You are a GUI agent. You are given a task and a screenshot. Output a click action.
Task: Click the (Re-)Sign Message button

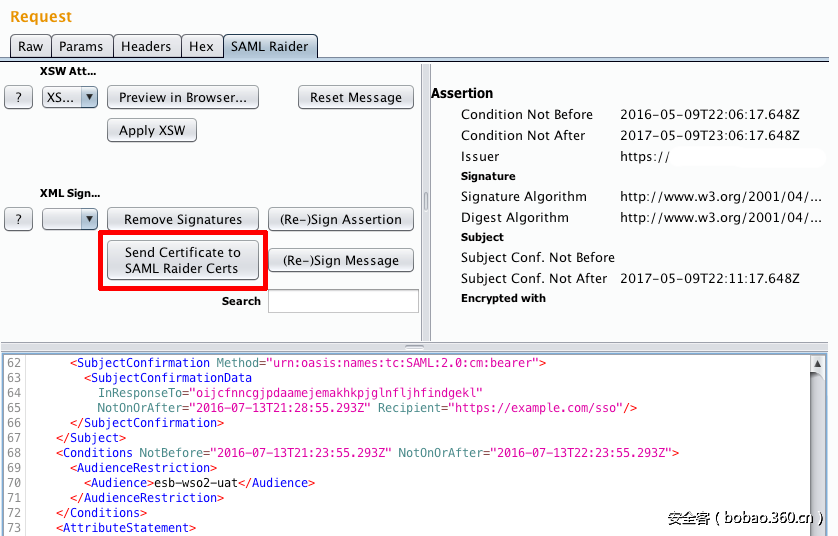[x=341, y=260]
